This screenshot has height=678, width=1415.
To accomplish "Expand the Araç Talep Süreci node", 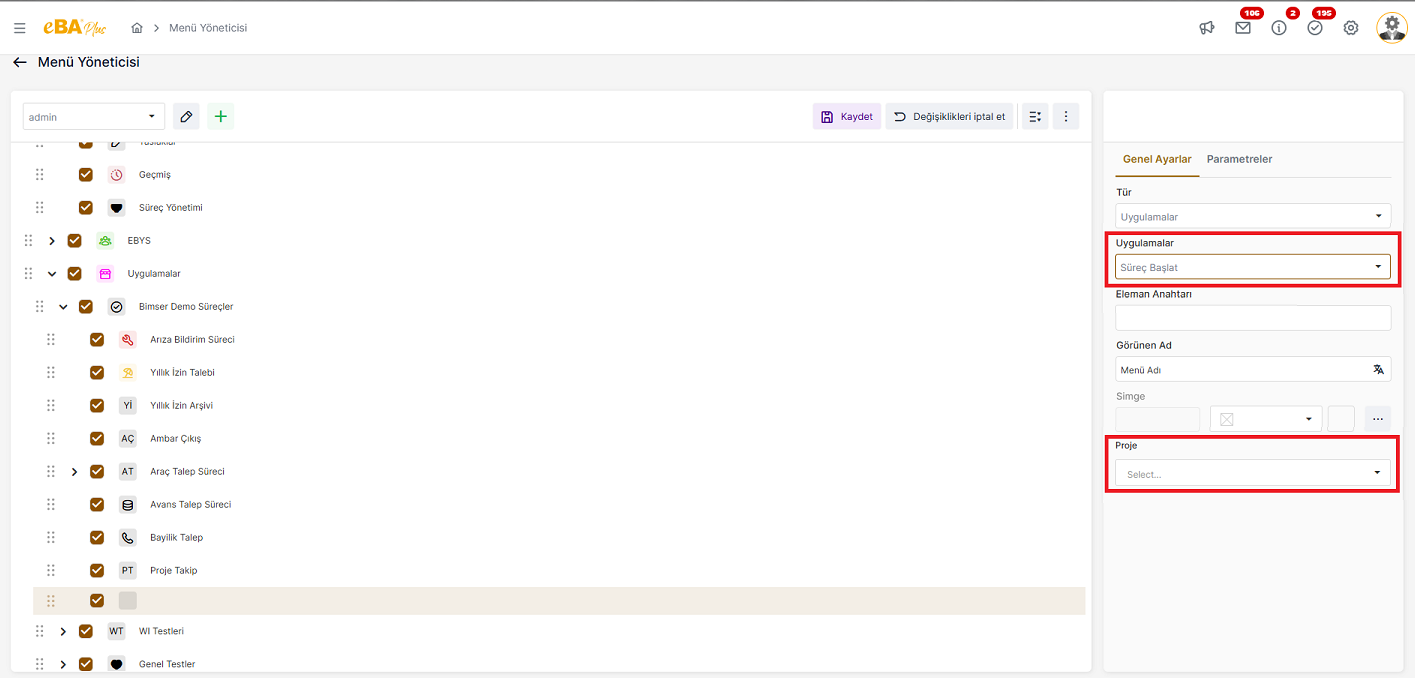I will [74, 472].
